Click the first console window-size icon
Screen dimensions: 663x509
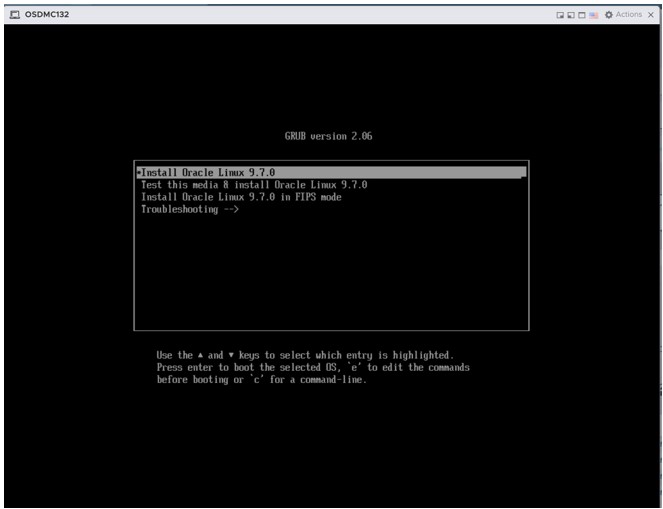(x=560, y=15)
